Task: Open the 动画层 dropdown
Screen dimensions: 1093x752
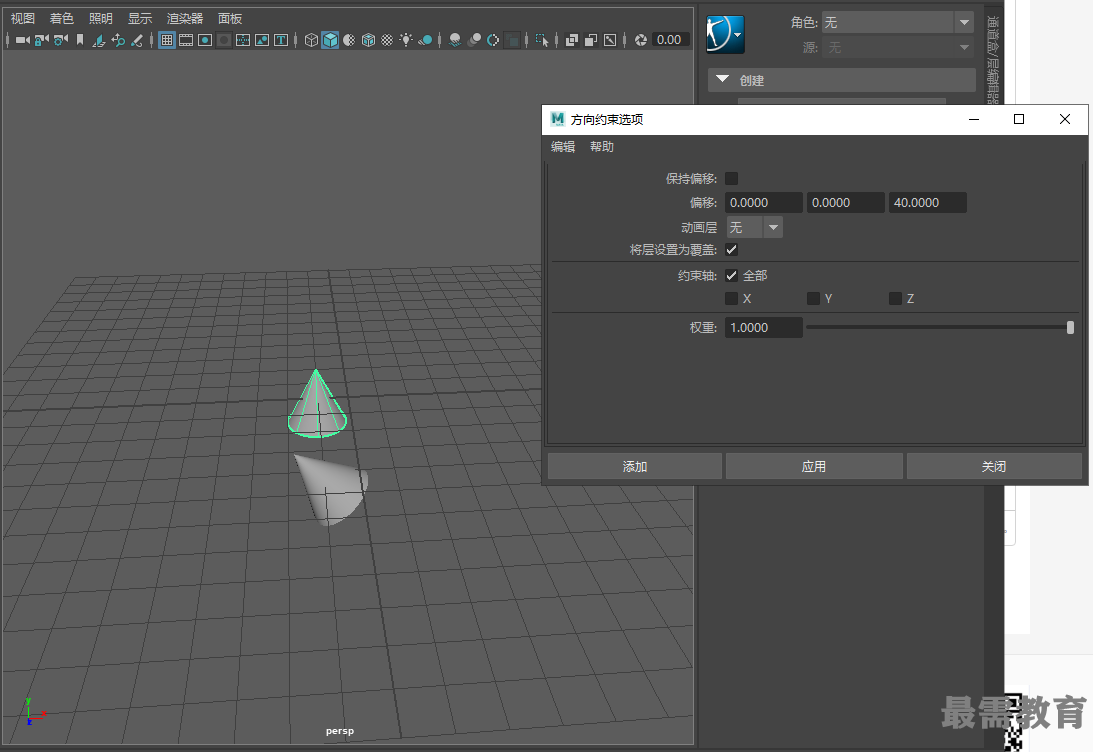Action: [x=754, y=227]
